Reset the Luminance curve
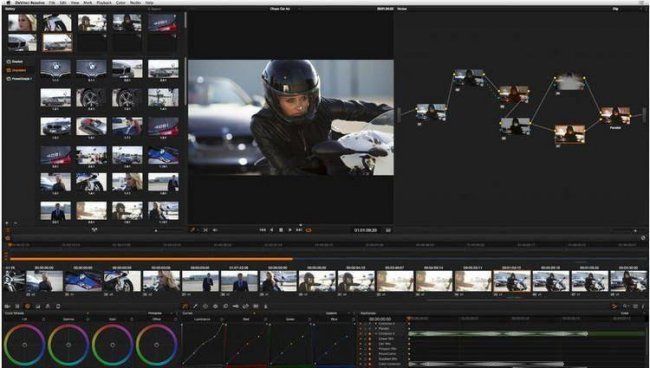 (221, 320)
